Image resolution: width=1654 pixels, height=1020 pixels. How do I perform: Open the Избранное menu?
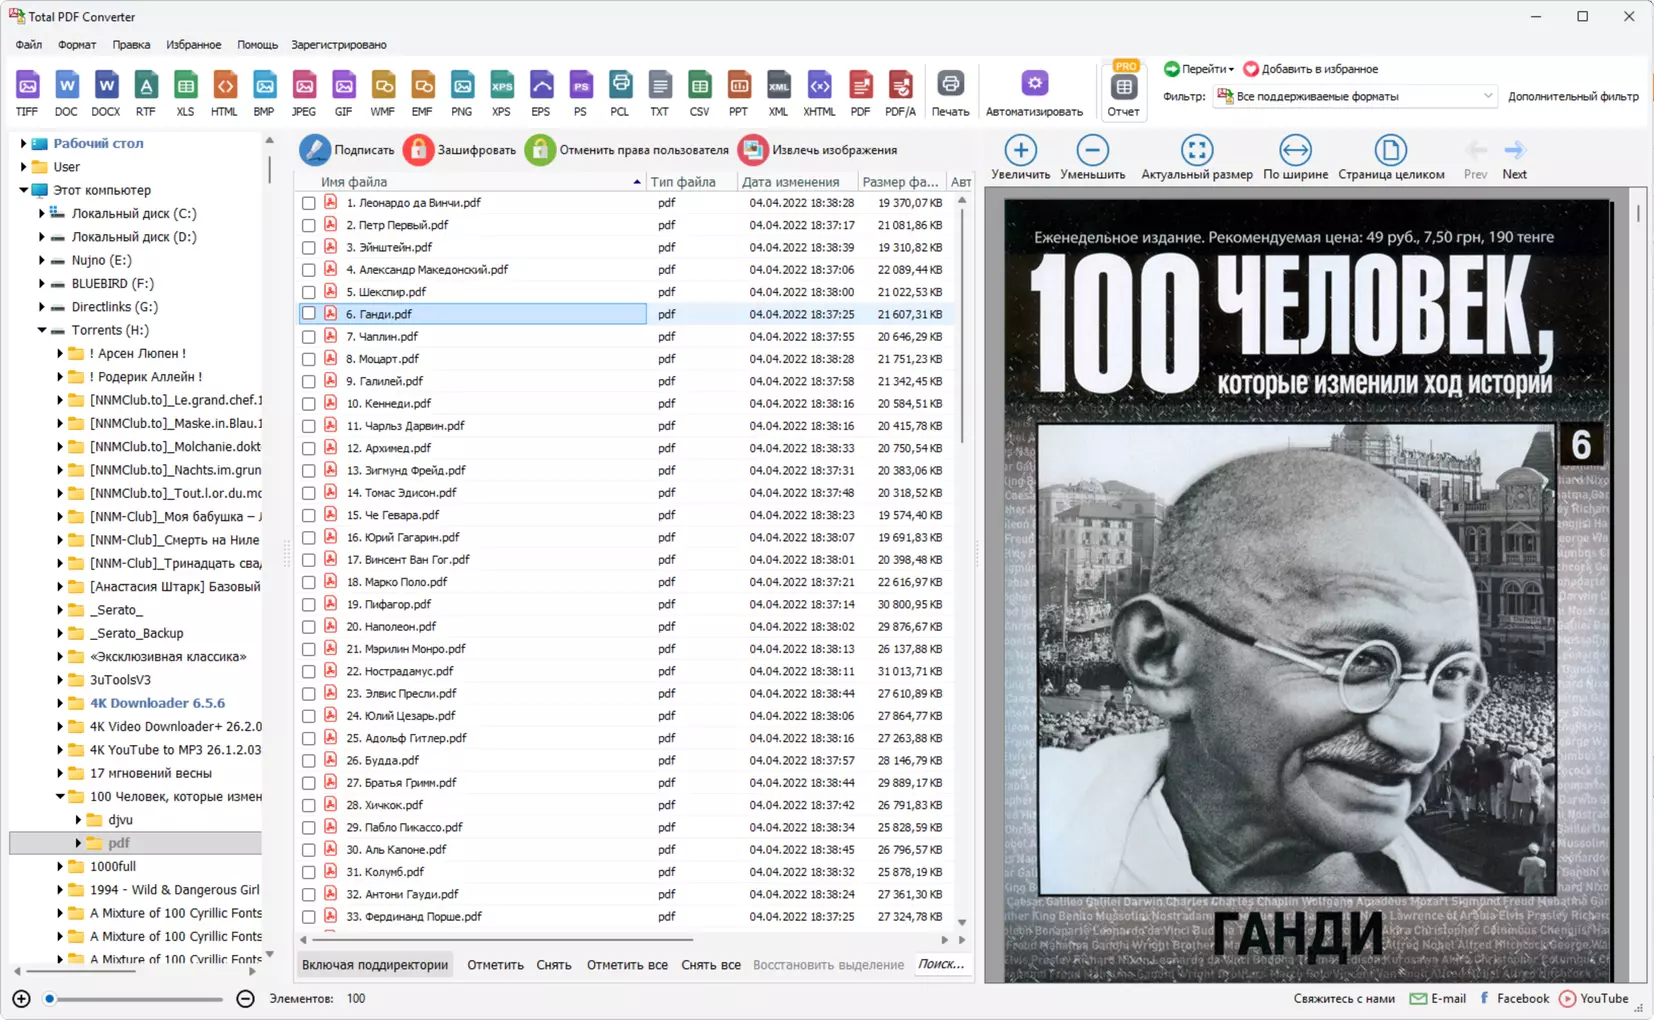click(193, 45)
